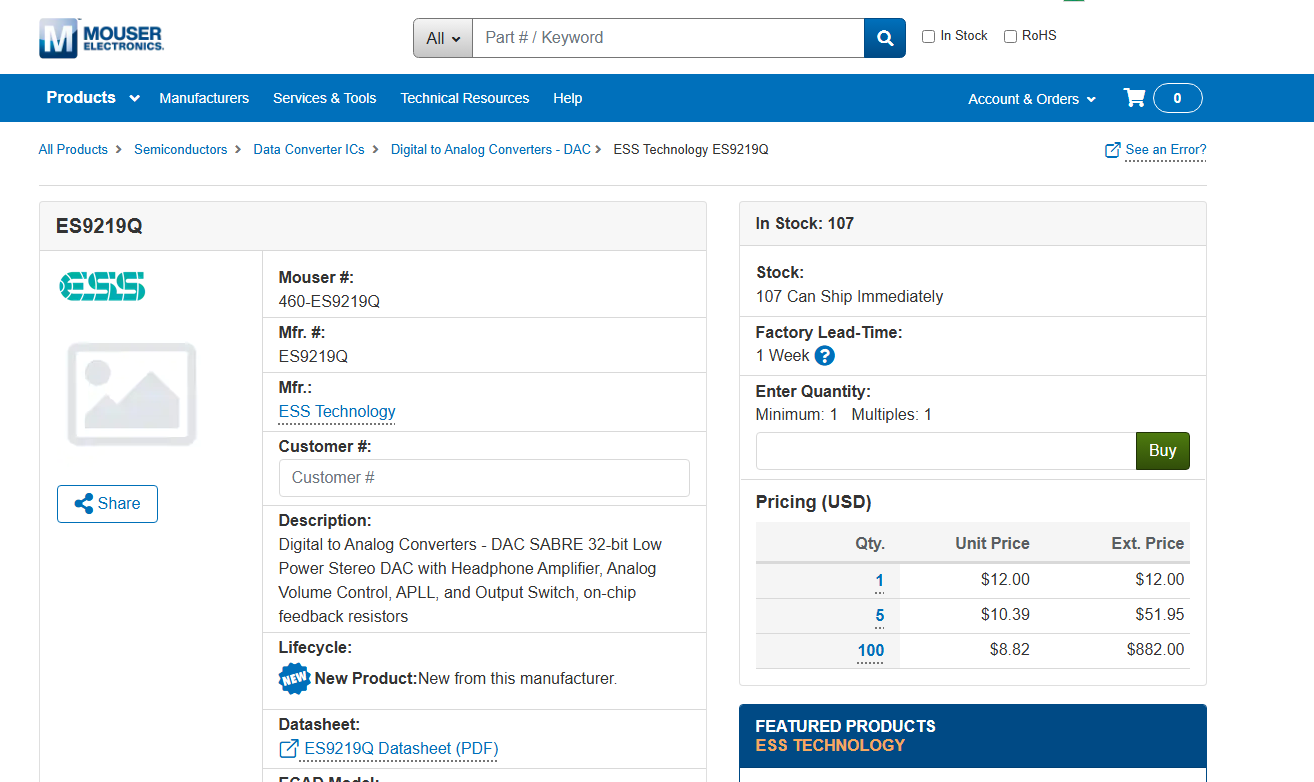This screenshot has width=1314, height=782.
Task: Open the All search category dropdown
Action: pyautogui.click(x=443, y=38)
